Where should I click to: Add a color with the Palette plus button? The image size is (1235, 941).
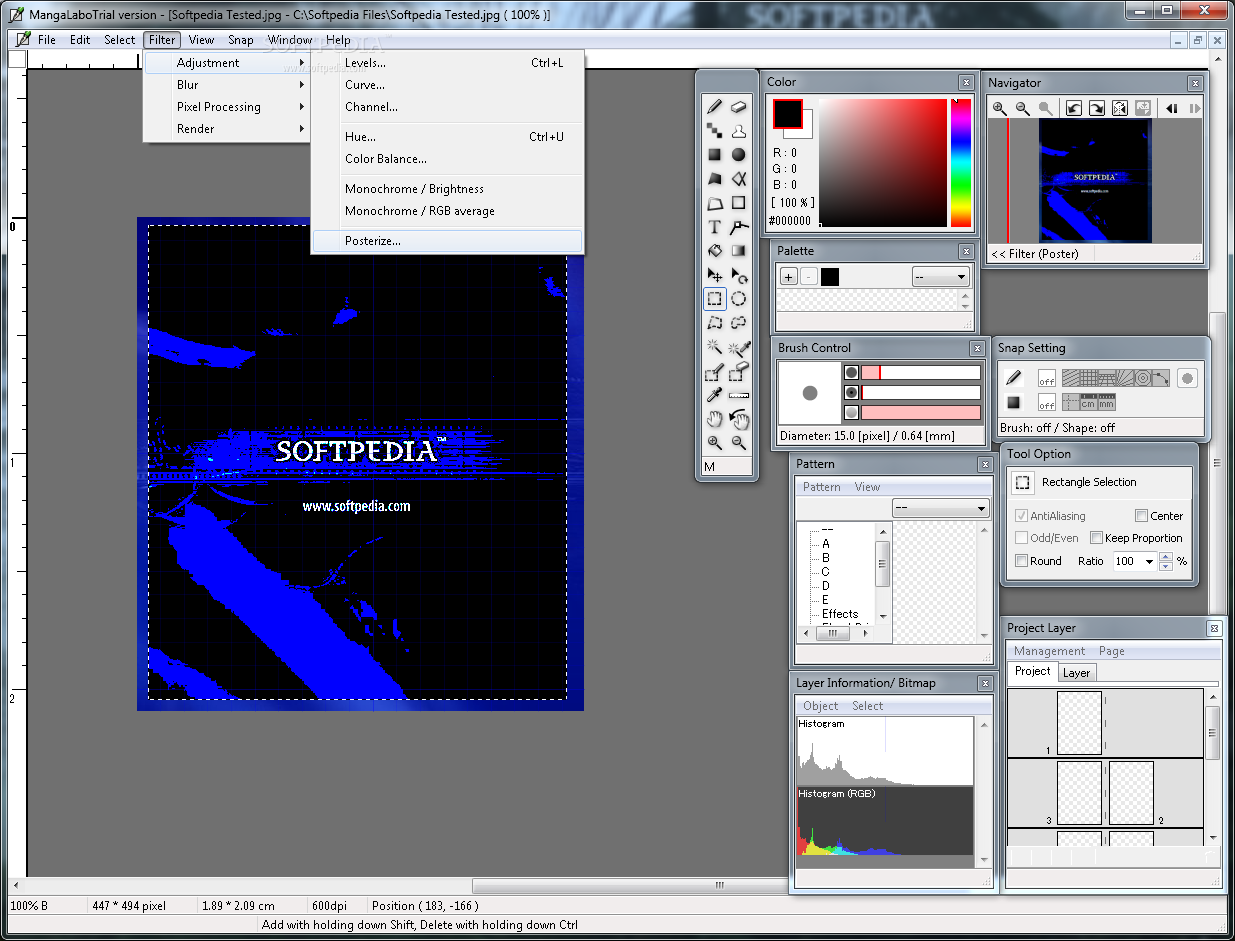[789, 277]
